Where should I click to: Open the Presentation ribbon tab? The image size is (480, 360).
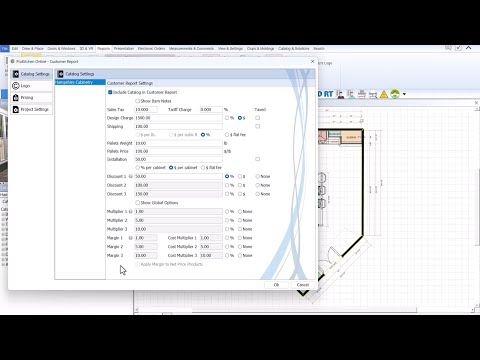(124, 49)
